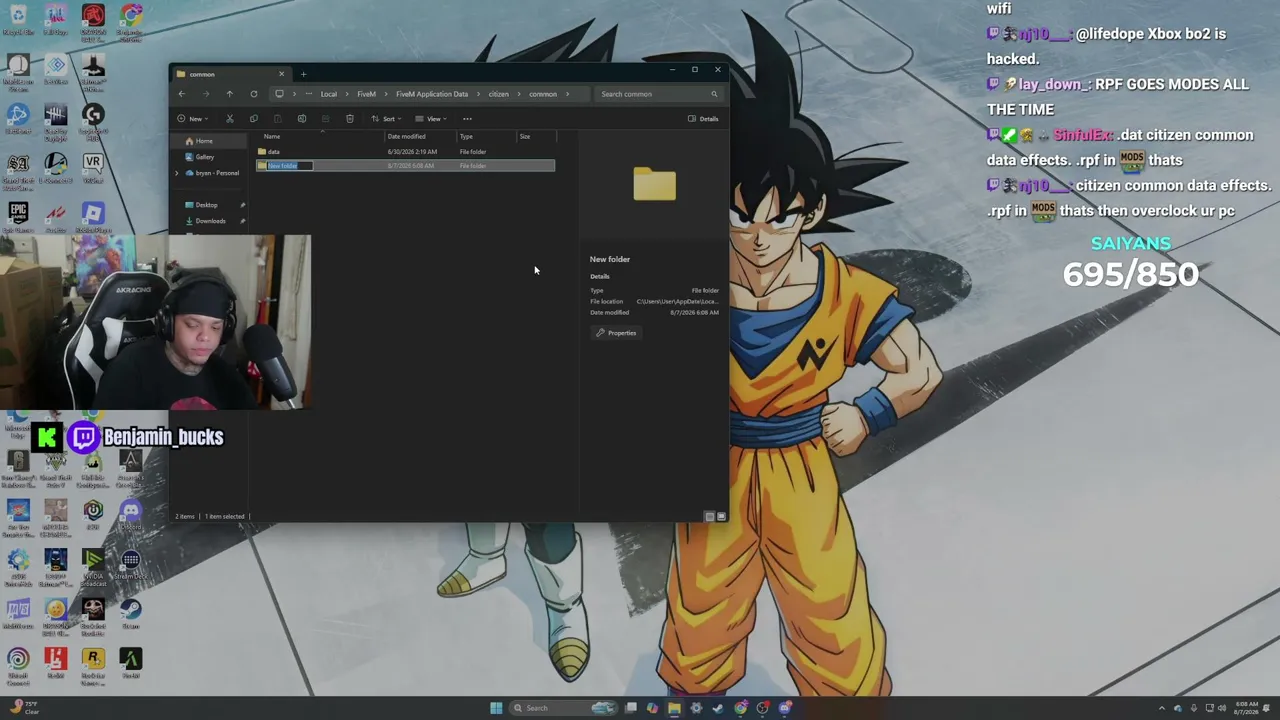
Task: Select the Epic Games desktop shortcut
Action: tap(18, 218)
